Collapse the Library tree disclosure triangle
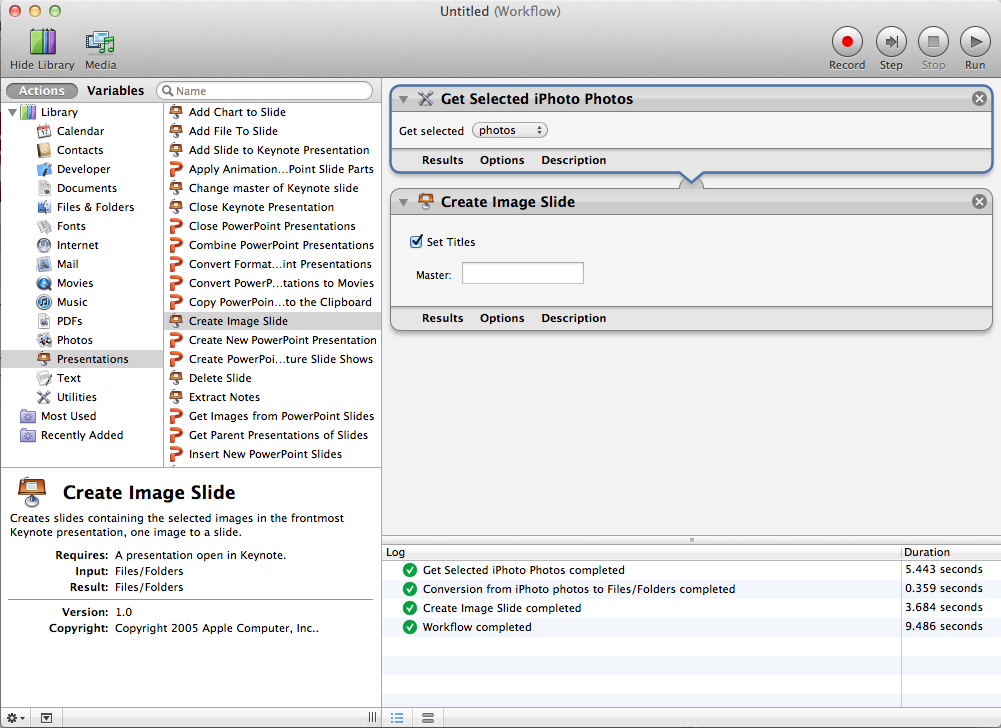 click(x=12, y=112)
